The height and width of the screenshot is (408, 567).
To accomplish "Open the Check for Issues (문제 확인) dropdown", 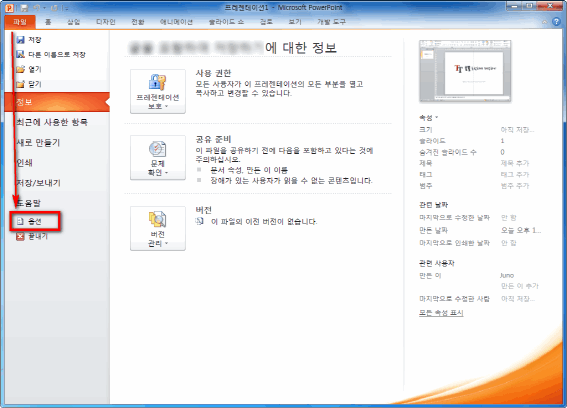I will [x=158, y=158].
